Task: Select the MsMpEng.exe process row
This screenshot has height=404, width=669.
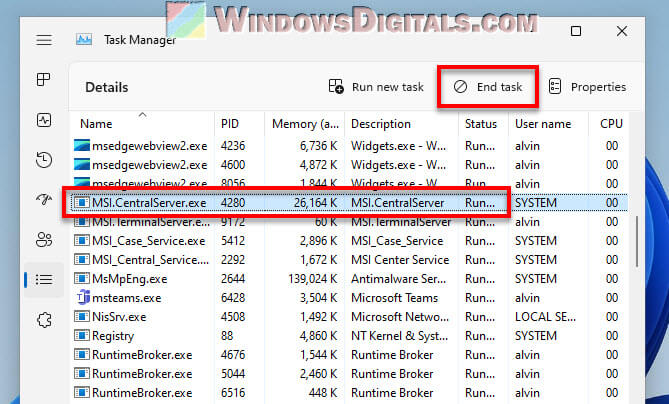Action: click(x=349, y=279)
